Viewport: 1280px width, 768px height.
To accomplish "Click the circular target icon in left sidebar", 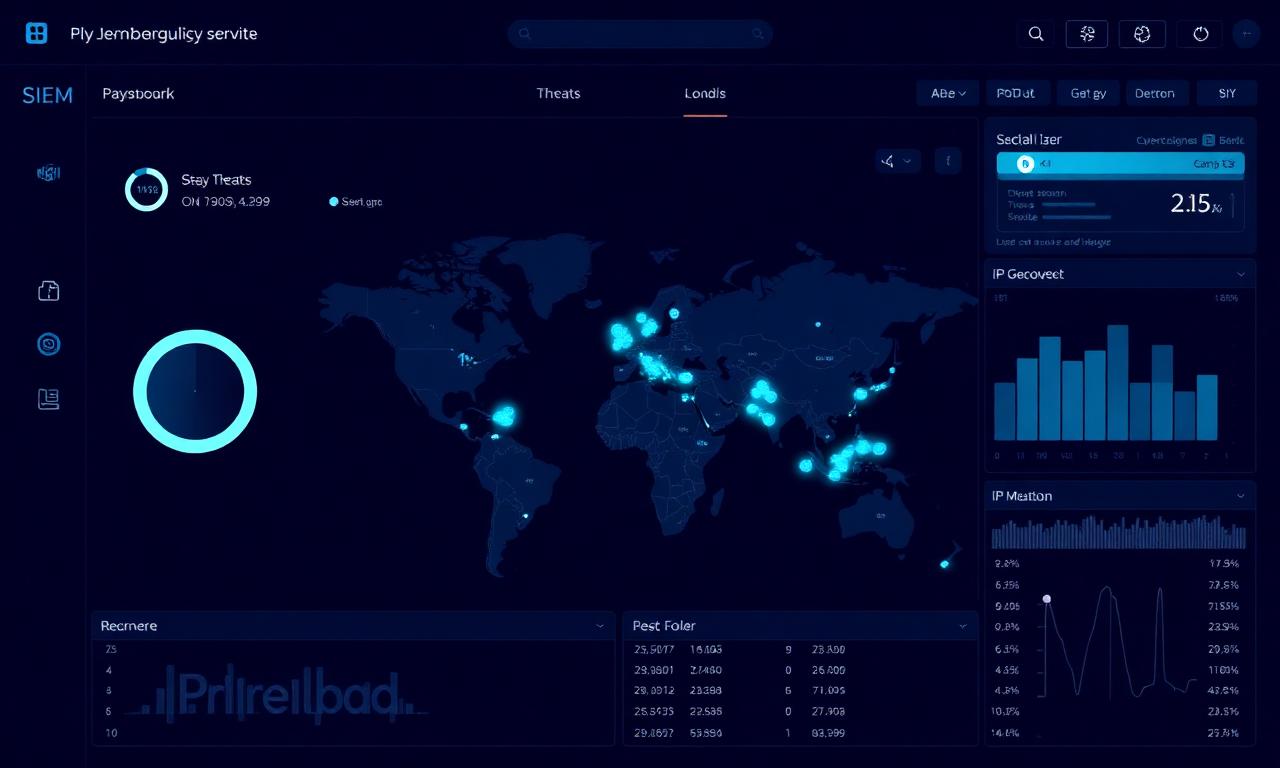I will [48, 345].
